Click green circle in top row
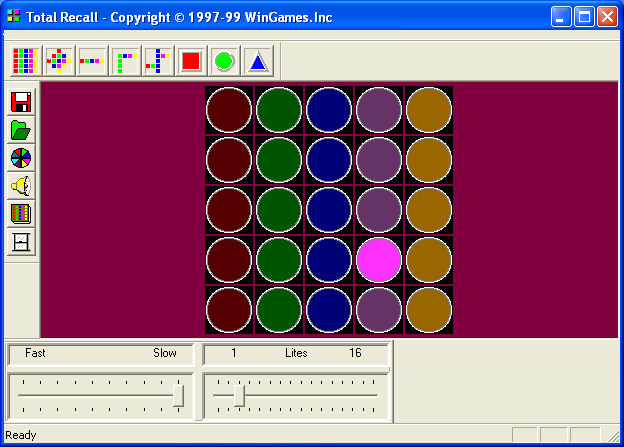Screen dimensions: 624x447 tap(279, 110)
